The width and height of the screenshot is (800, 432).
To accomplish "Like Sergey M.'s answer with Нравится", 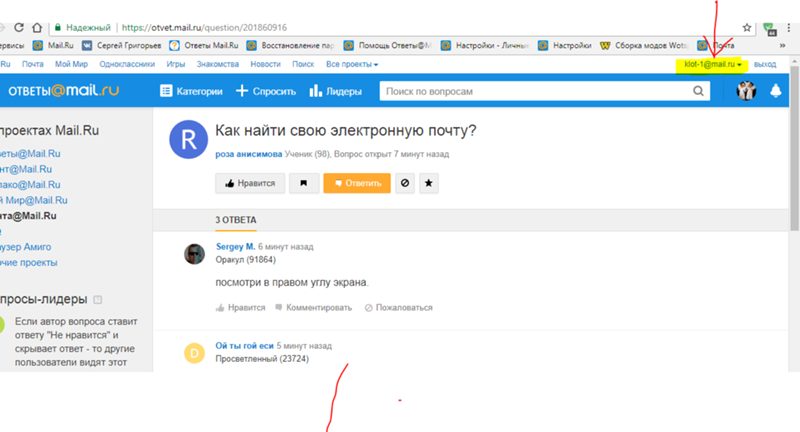I will 240,308.
